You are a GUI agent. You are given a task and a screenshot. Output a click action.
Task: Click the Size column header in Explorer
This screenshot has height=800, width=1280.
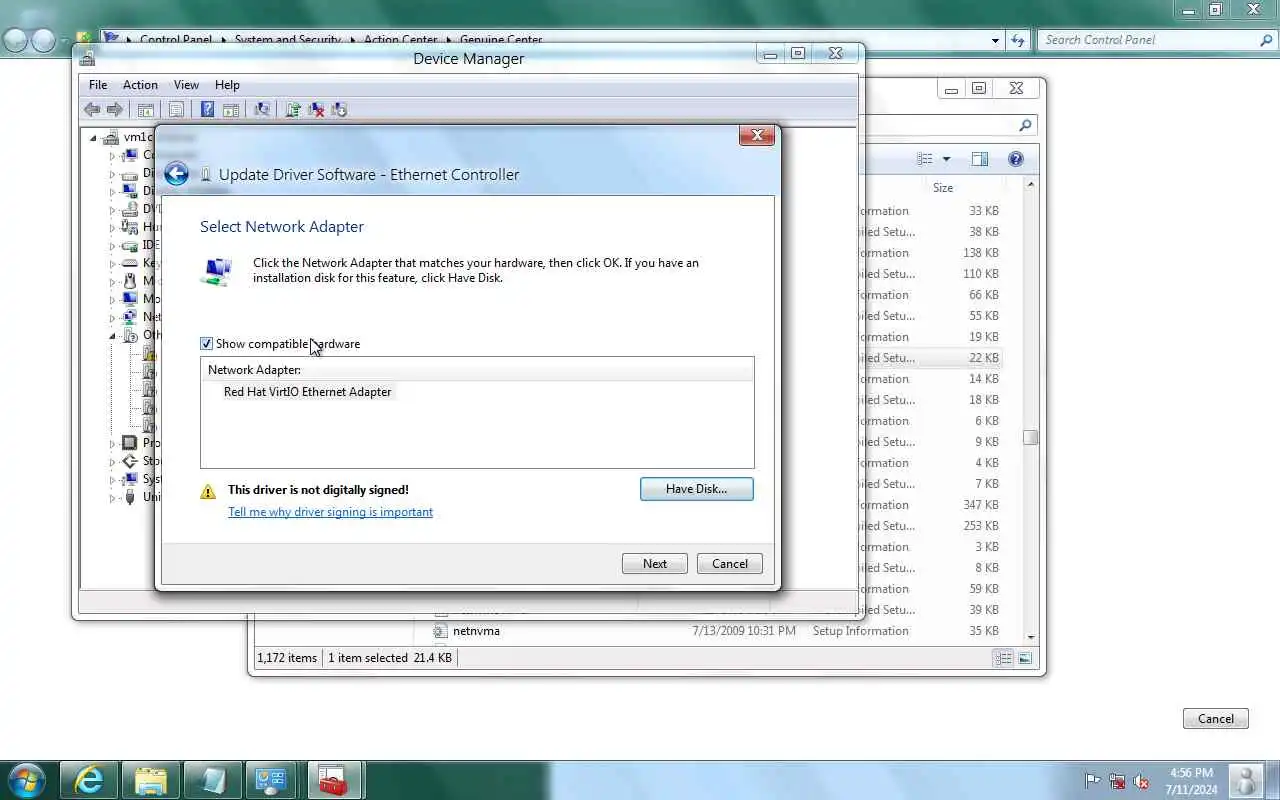point(943,188)
